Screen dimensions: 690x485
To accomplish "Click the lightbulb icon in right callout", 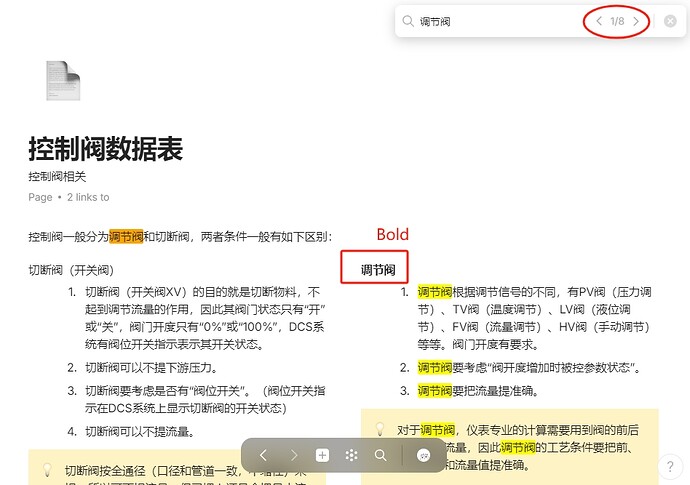I will 380,429.
